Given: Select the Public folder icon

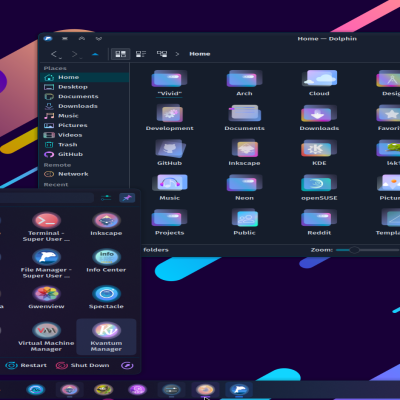Looking at the screenshot, I should pos(244,218).
